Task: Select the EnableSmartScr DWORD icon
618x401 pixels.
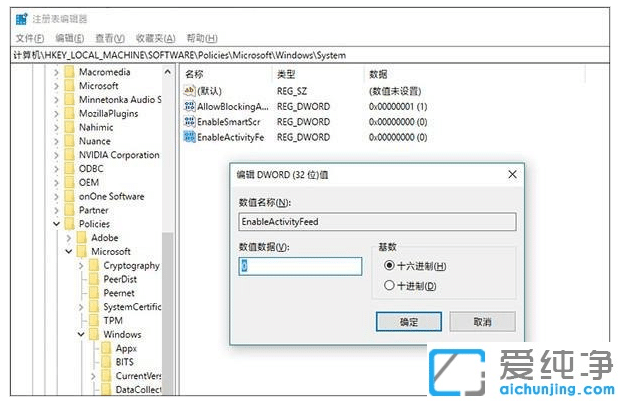Action: click(190, 121)
